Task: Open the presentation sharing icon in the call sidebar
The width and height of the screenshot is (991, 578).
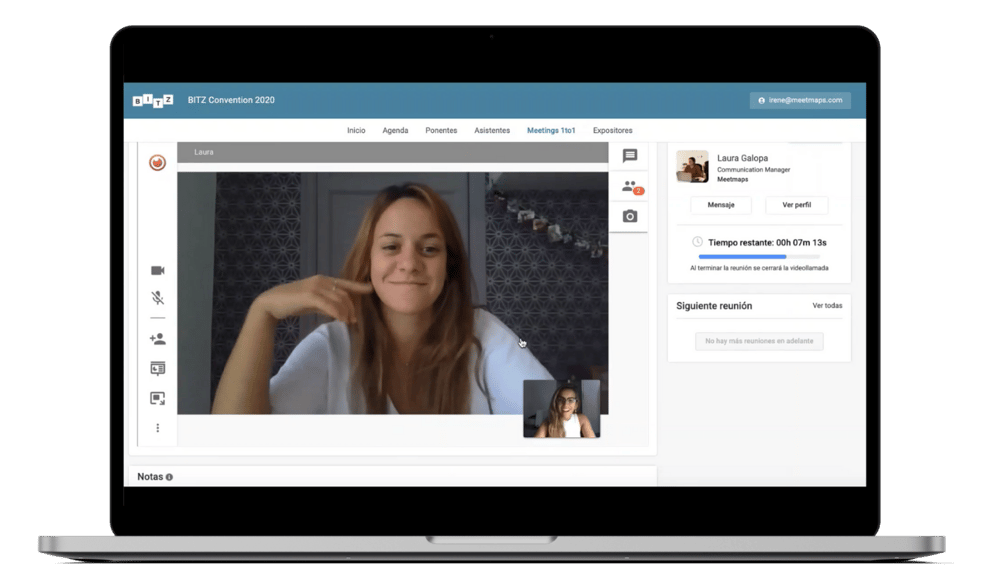Action: [x=157, y=369]
